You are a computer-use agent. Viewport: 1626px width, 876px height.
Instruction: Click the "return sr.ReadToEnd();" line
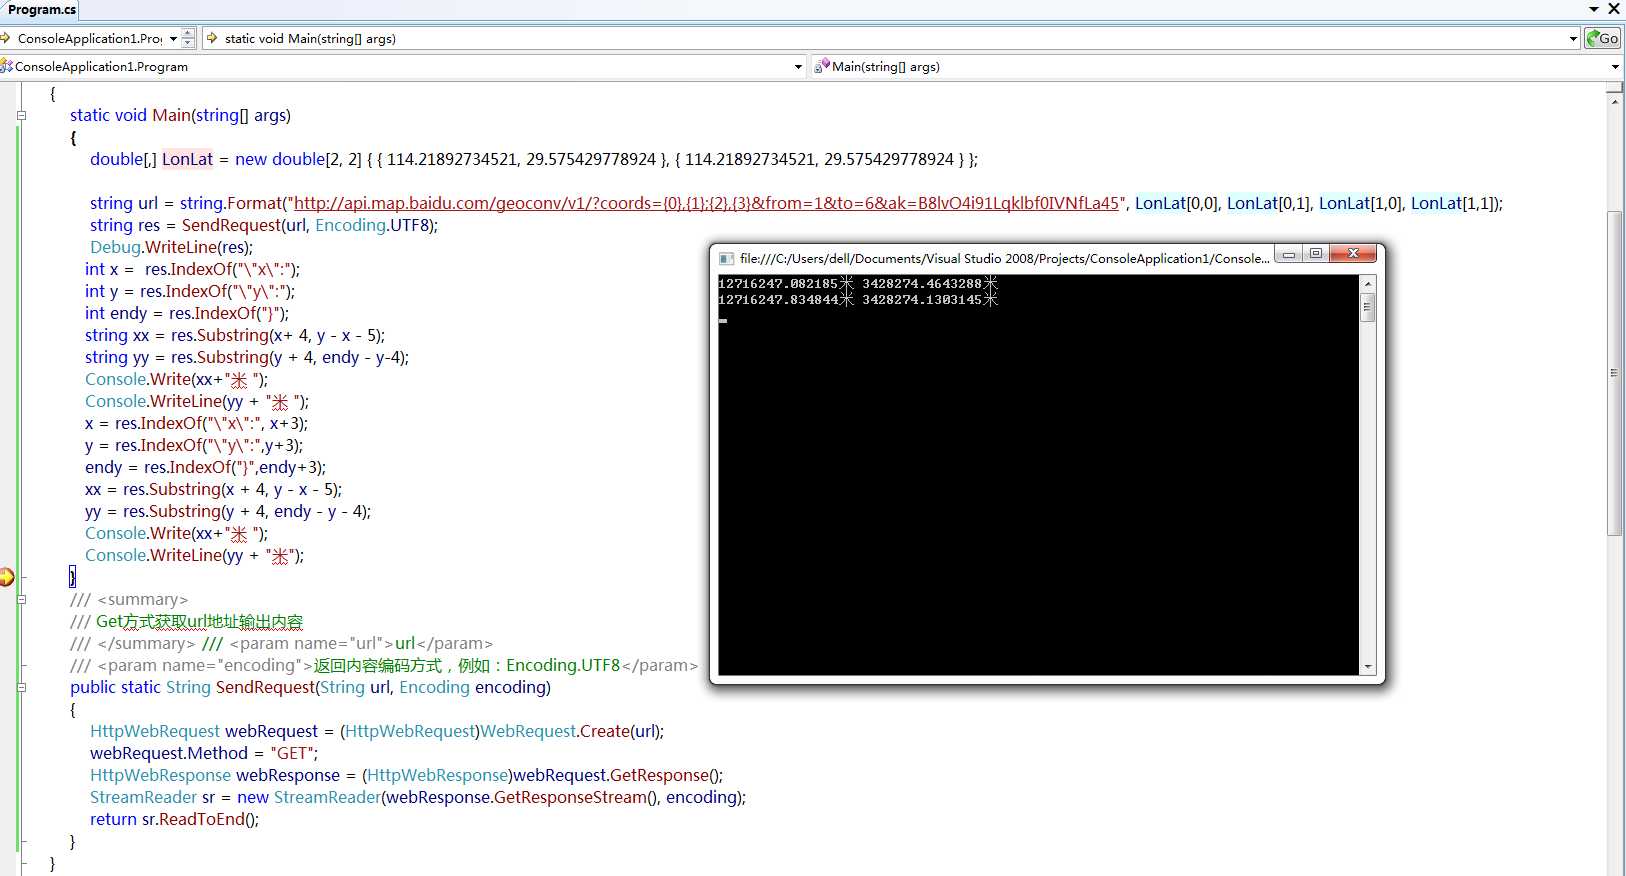click(x=174, y=819)
